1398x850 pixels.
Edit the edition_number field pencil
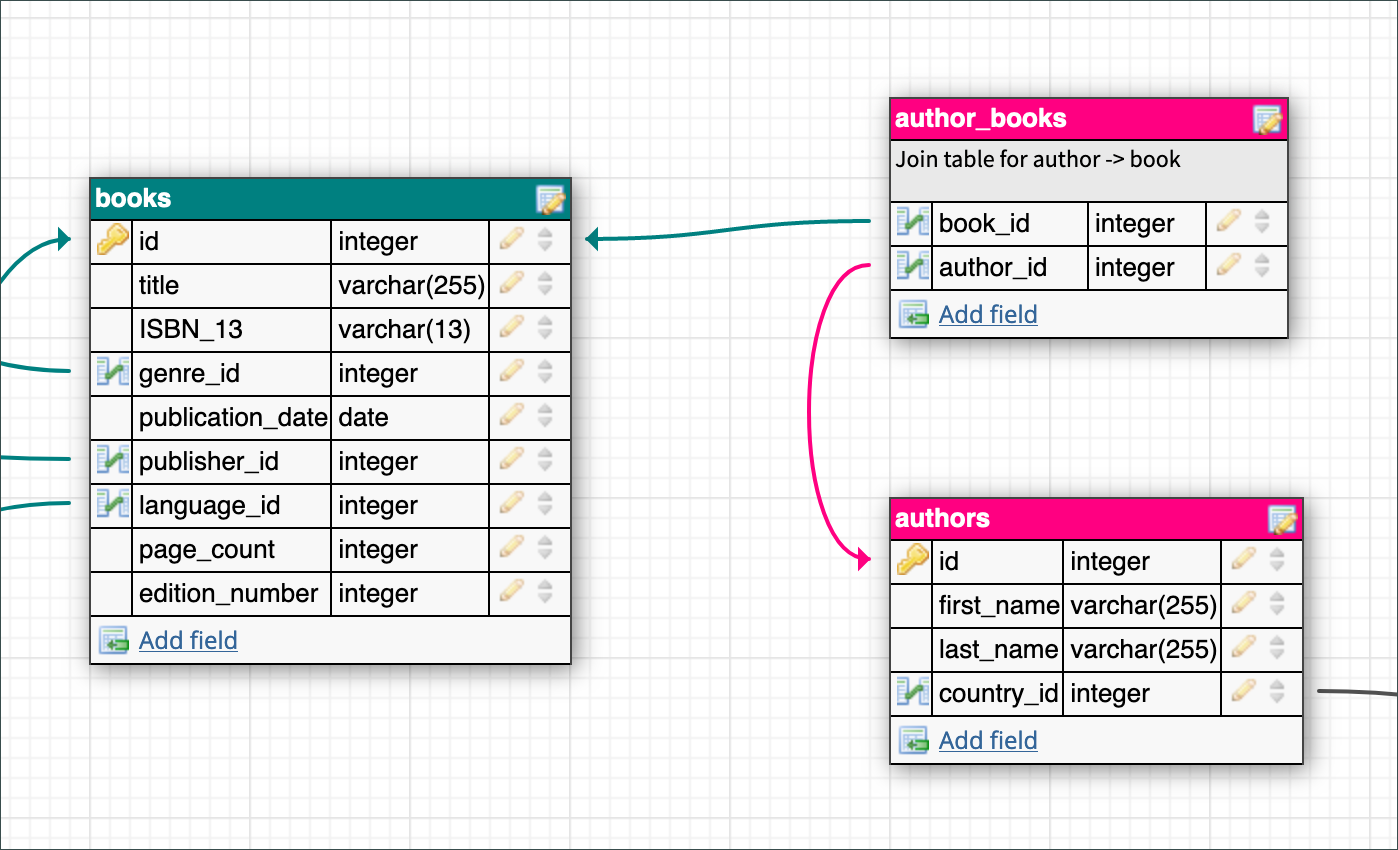point(512,591)
